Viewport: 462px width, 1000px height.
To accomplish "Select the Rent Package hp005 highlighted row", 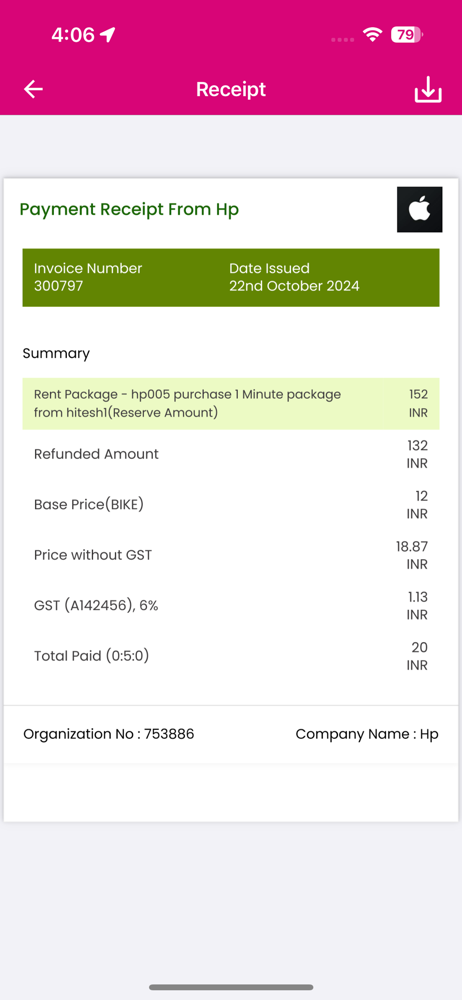I will [231, 404].
